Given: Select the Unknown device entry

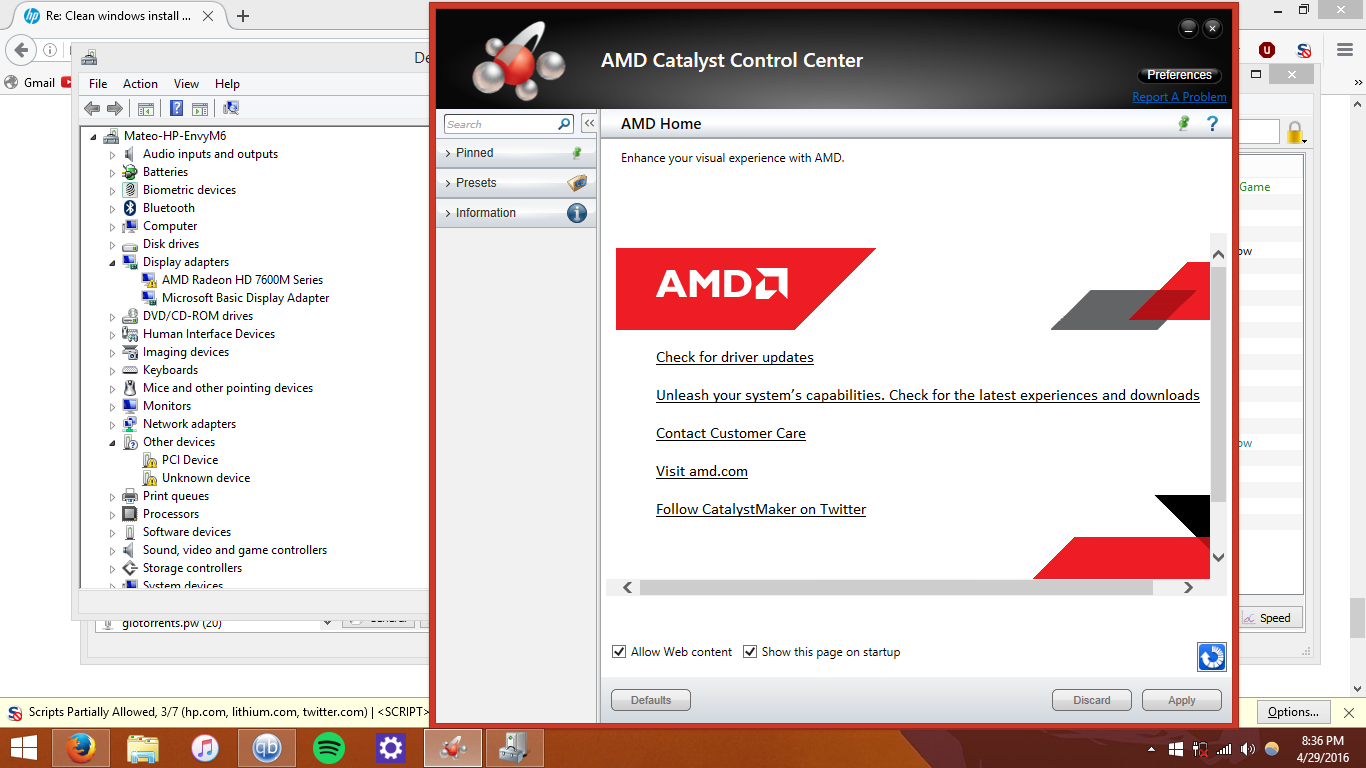Looking at the screenshot, I should (x=206, y=478).
